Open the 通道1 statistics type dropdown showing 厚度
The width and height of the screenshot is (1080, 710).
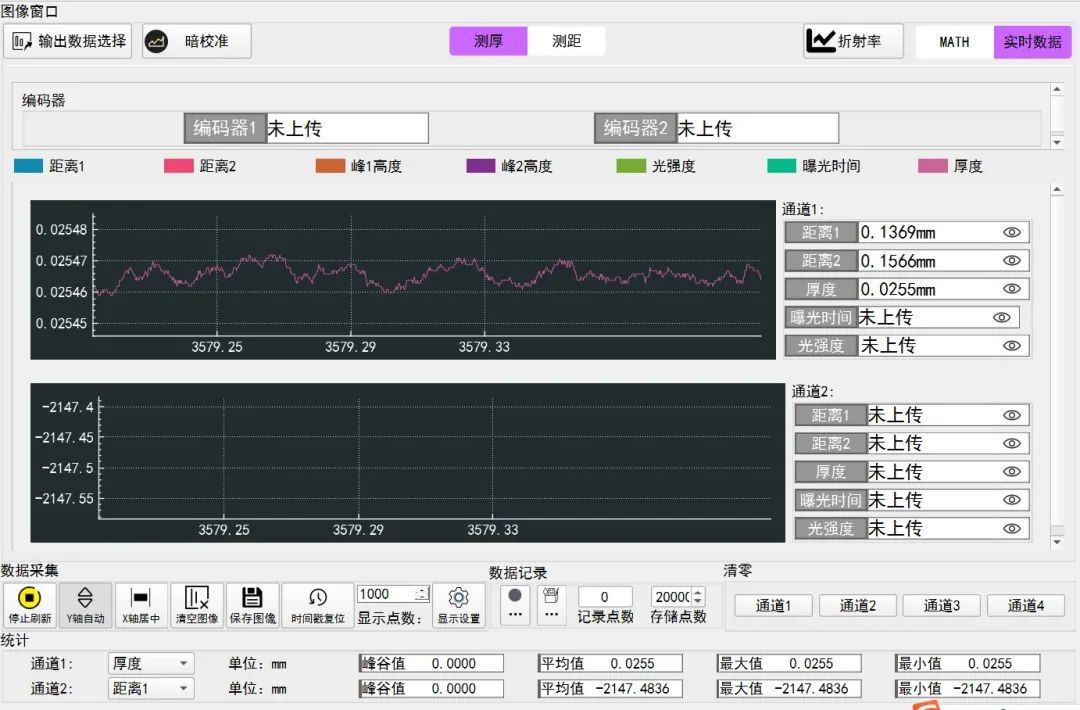[x=150, y=663]
